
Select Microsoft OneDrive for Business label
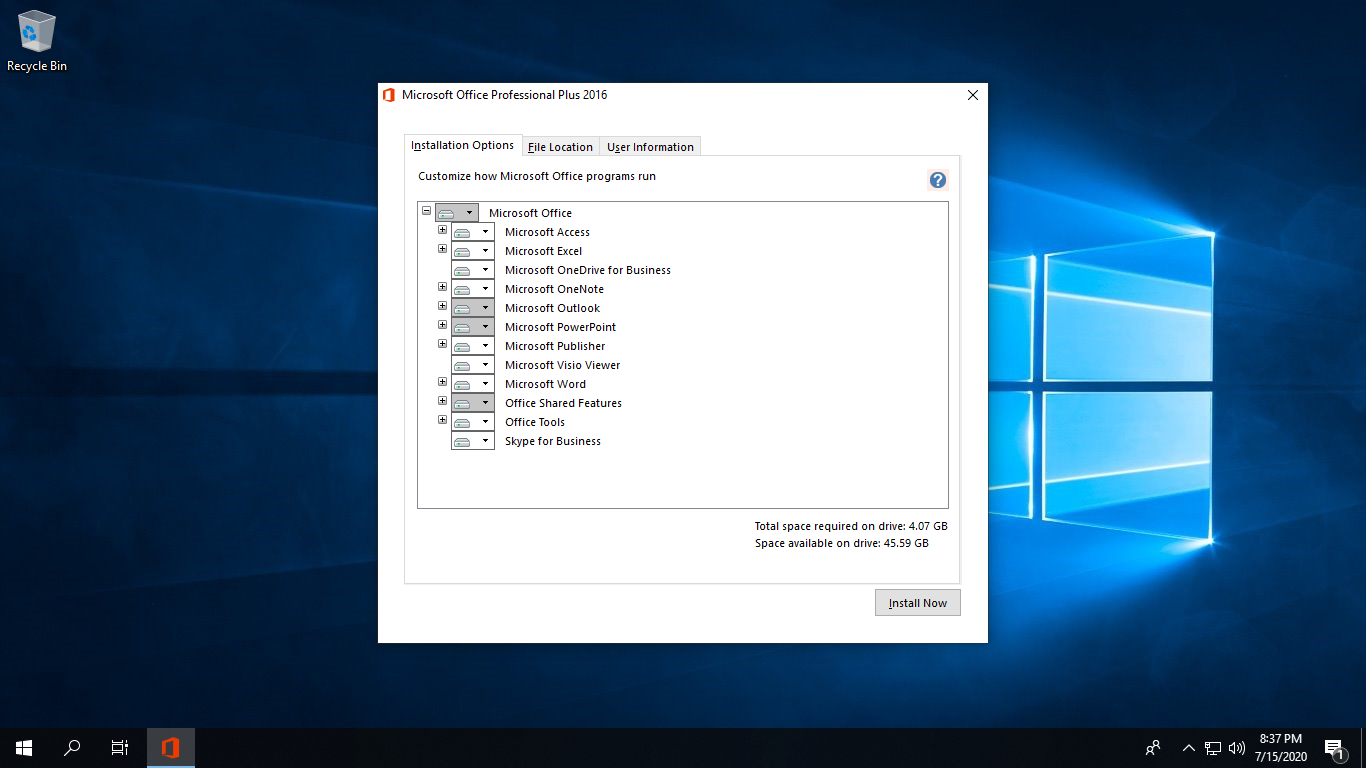588,270
